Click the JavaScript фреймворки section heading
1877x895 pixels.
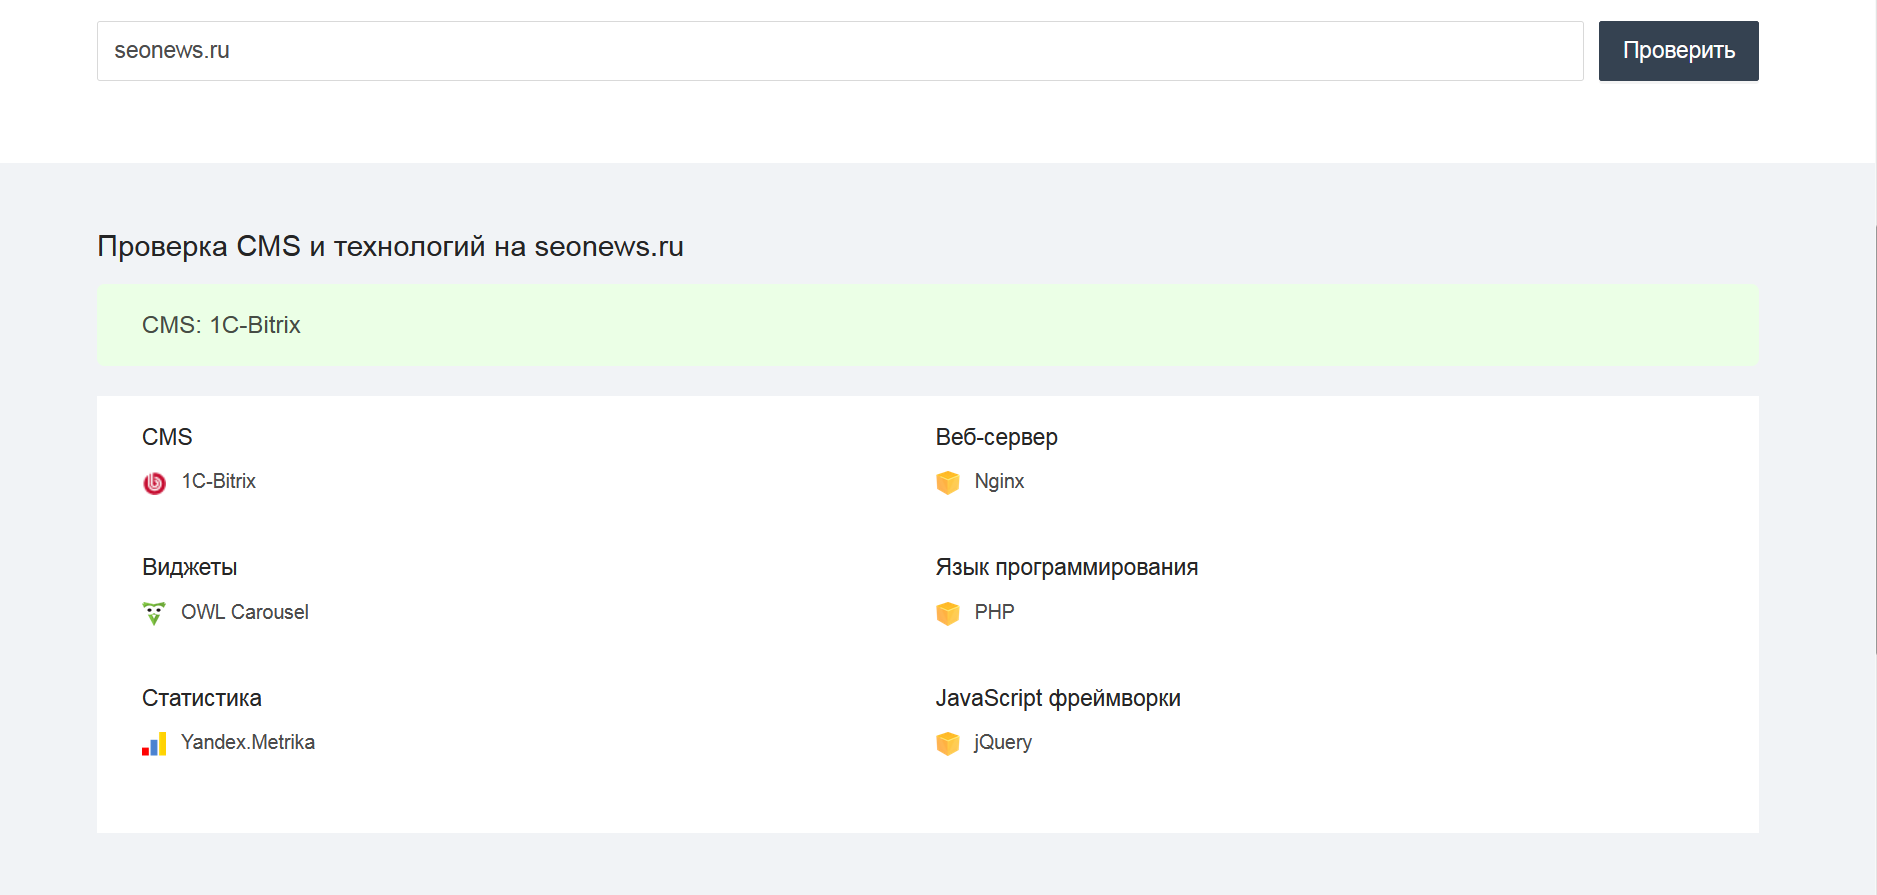click(1057, 698)
